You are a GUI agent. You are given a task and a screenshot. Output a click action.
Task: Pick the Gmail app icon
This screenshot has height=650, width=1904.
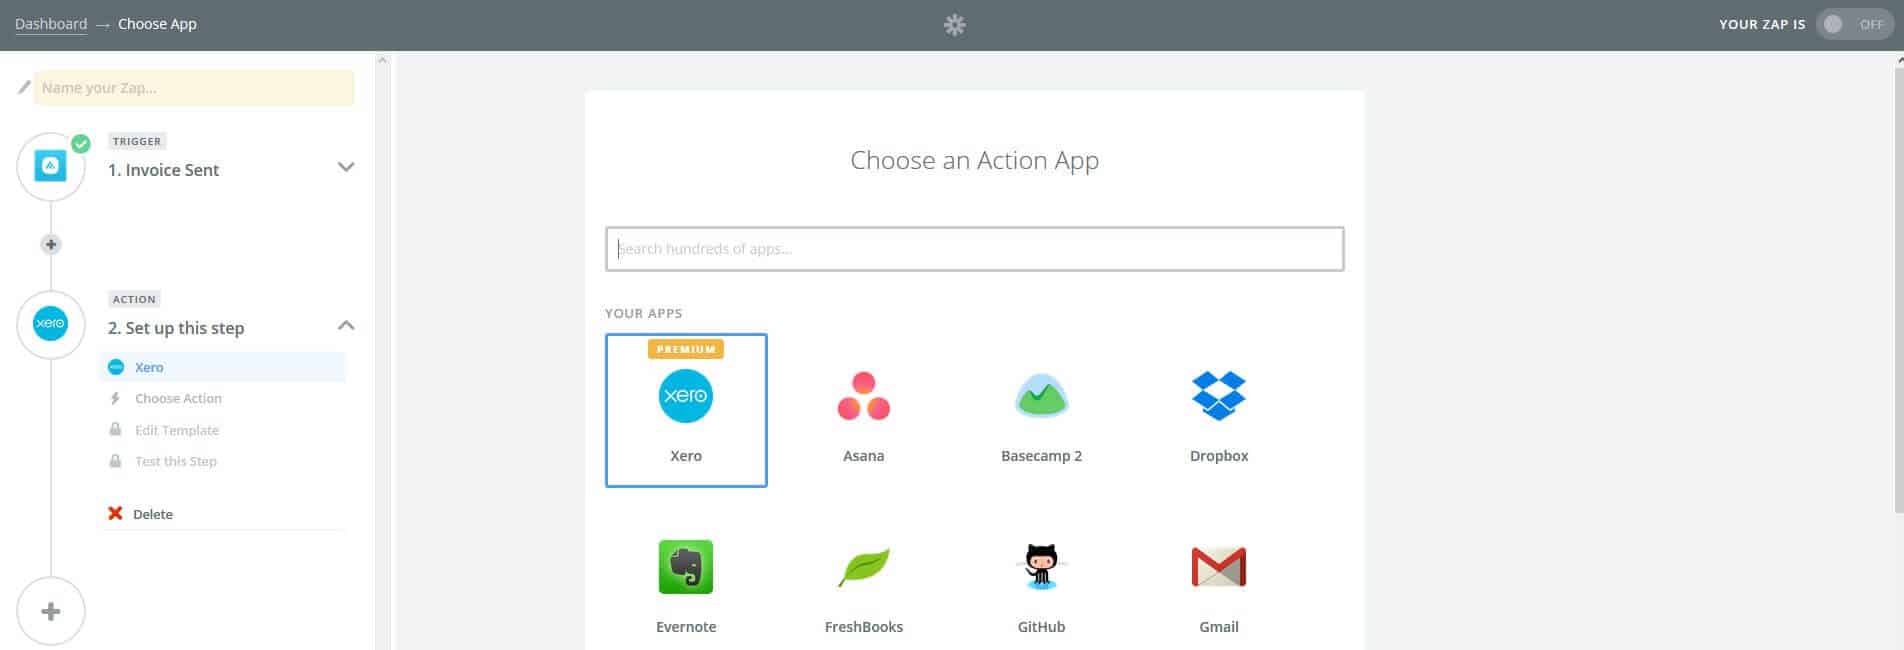[1219, 567]
